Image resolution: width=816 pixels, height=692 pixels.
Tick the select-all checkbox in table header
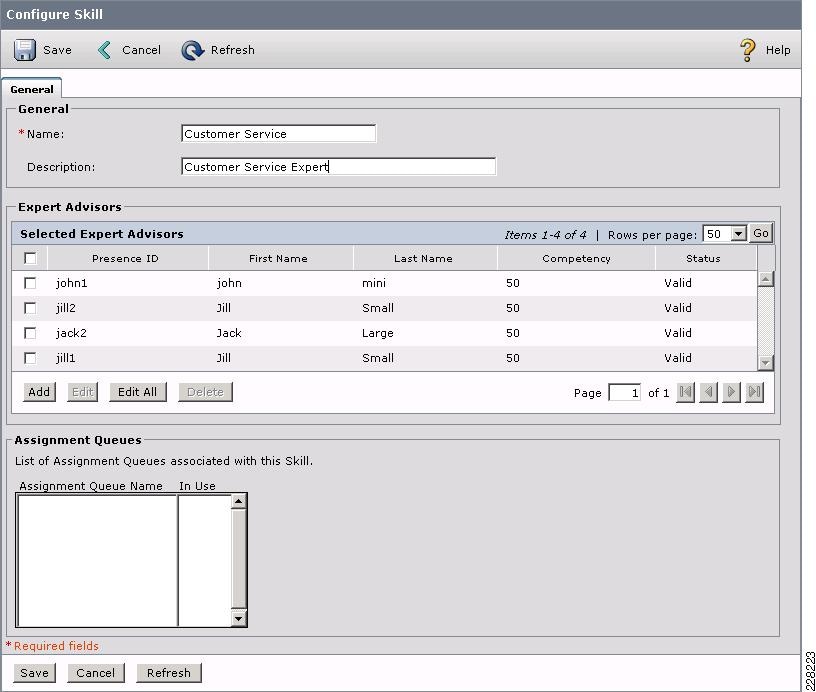(30, 258)
